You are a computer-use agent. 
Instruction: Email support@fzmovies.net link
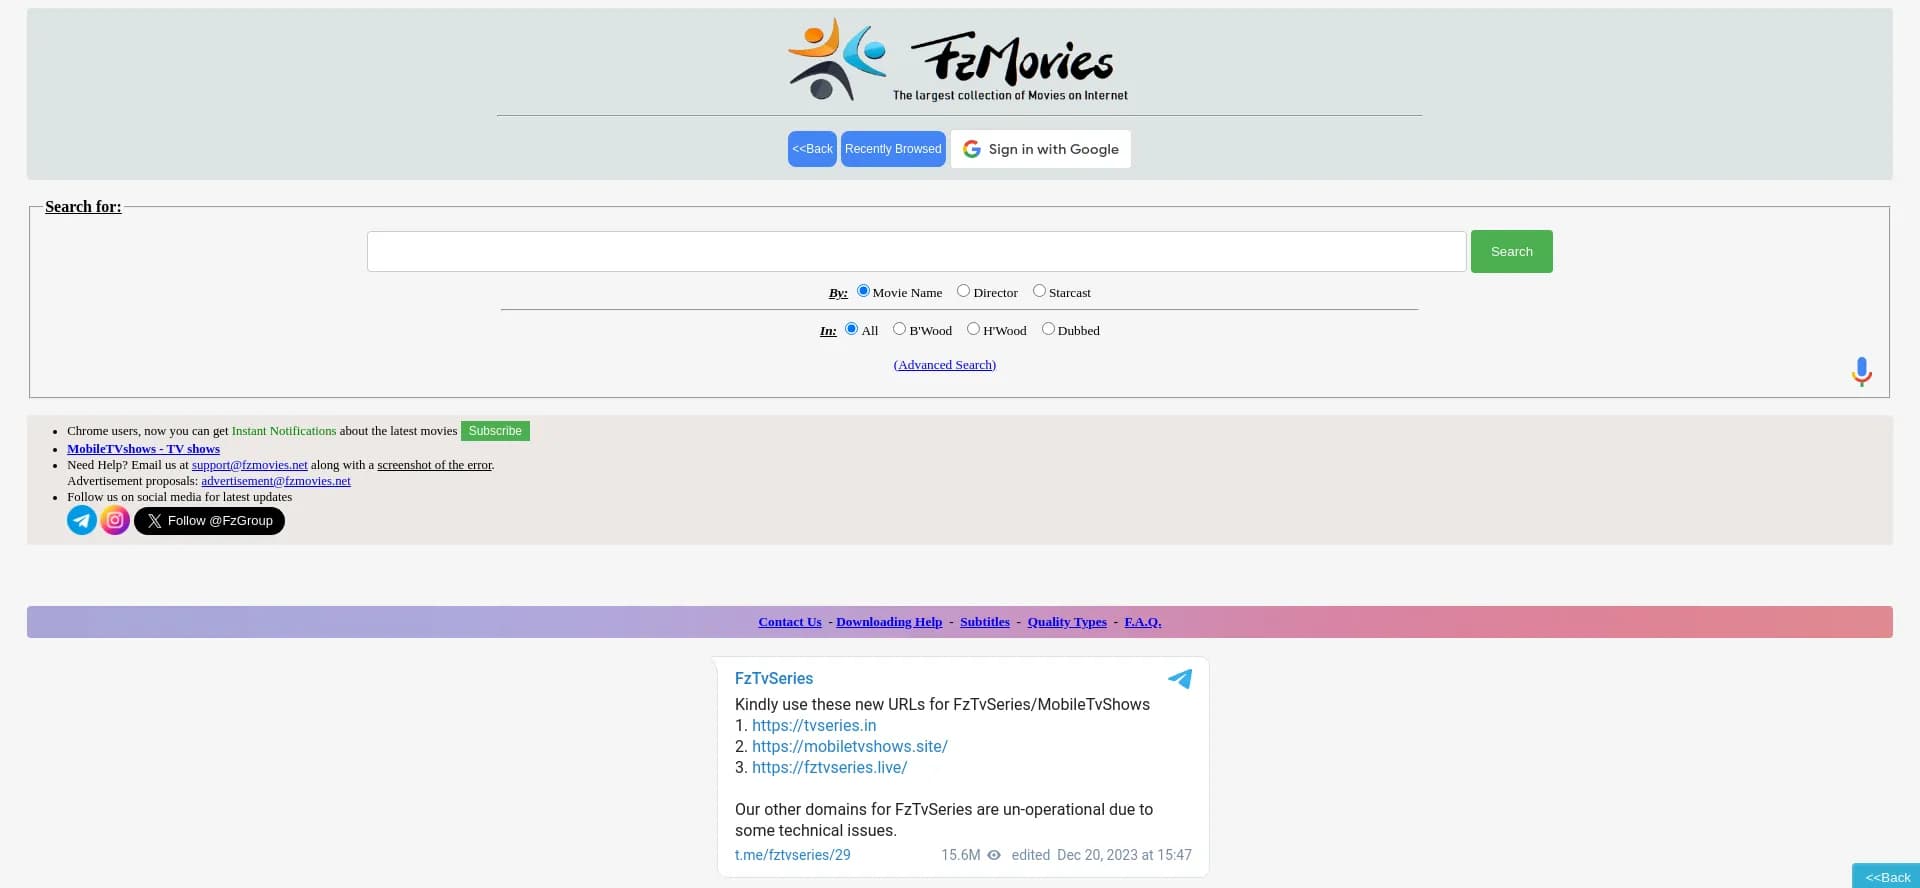point(250,465)
